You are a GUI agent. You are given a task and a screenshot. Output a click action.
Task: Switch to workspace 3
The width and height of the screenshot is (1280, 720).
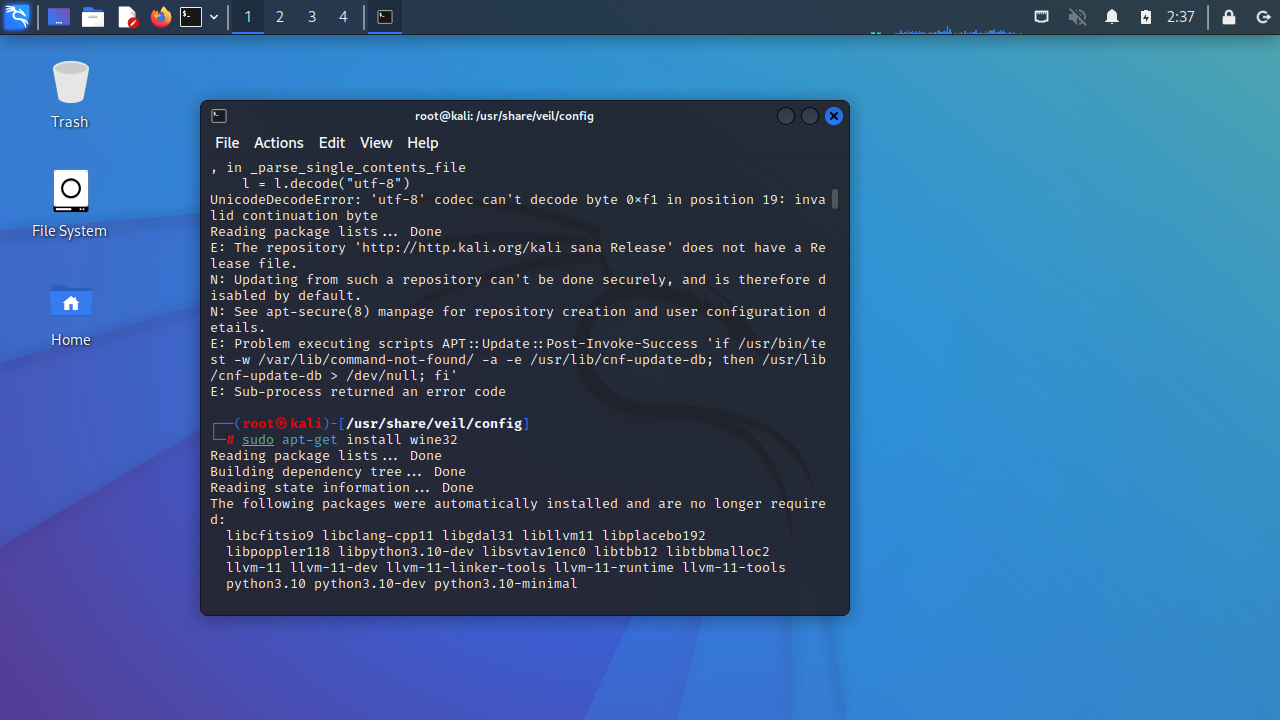coord(312,17)
